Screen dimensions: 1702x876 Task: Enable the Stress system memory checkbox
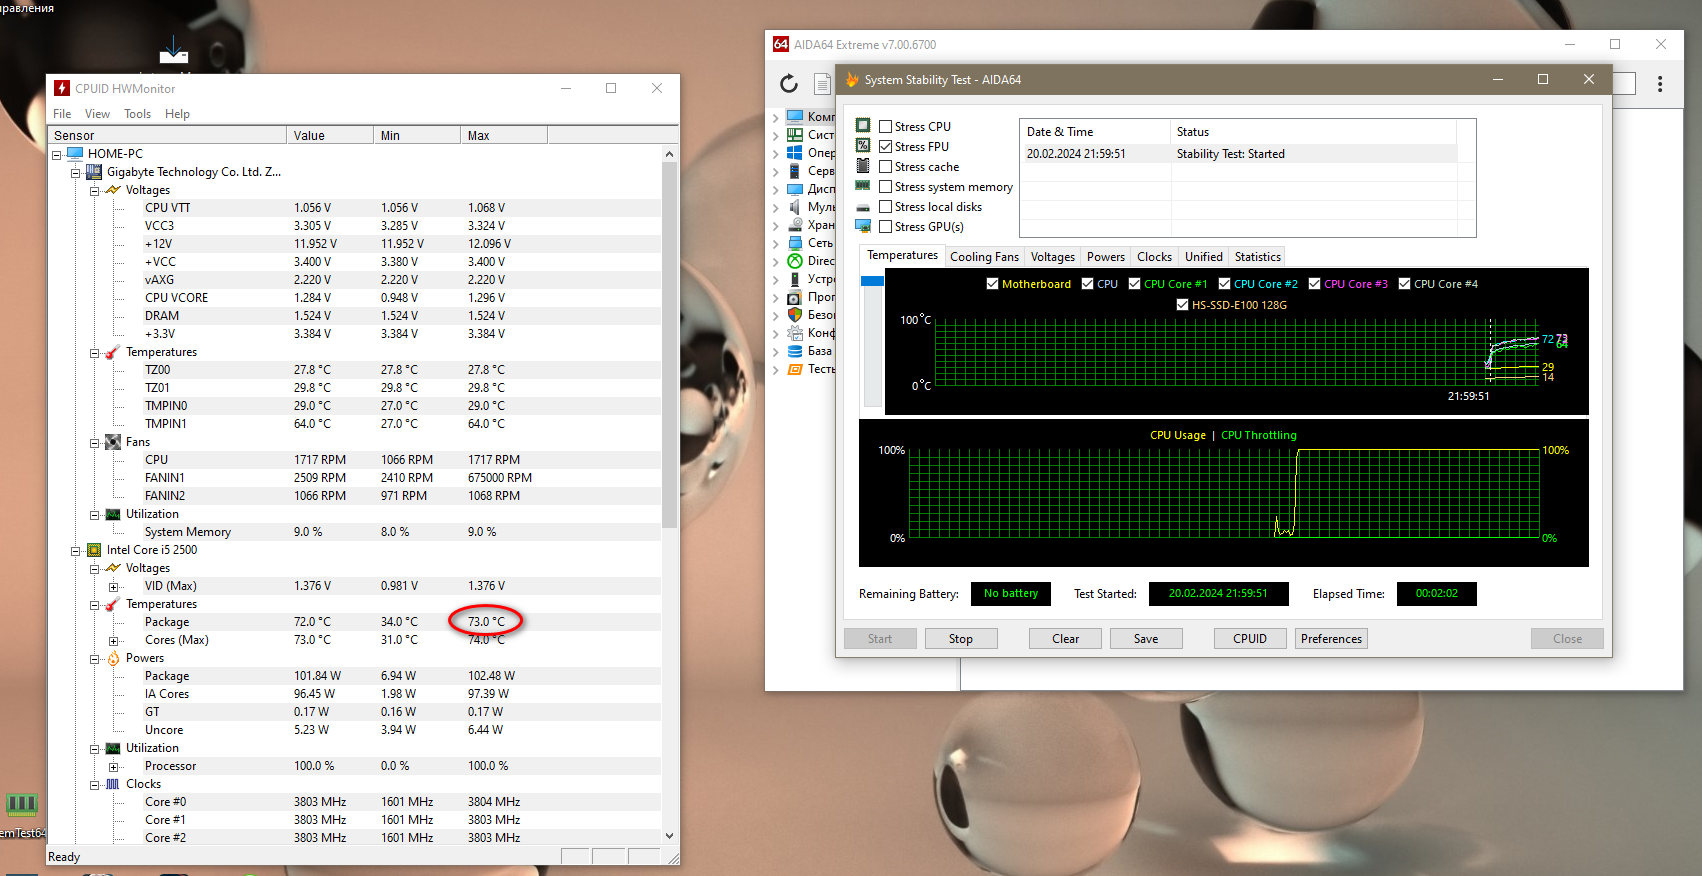pos(885,186)
